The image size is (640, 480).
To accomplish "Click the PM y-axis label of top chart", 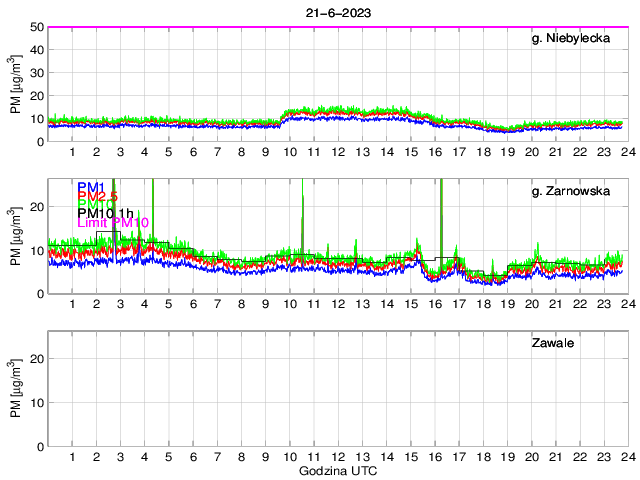I will click(16, 85).
